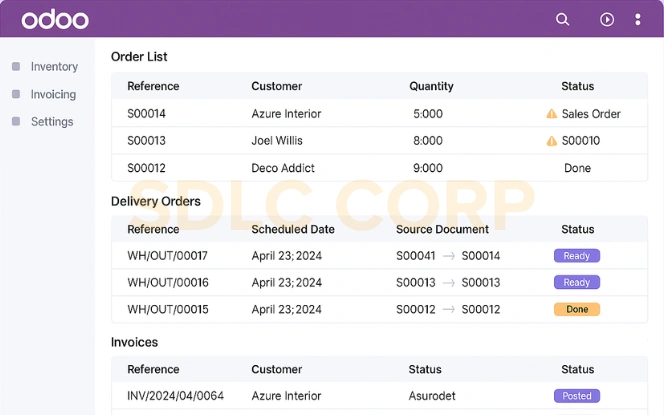Sort Order List by Customer header
Screen dimensions: 664x415
pyautogui.click(x=277, y=86)
